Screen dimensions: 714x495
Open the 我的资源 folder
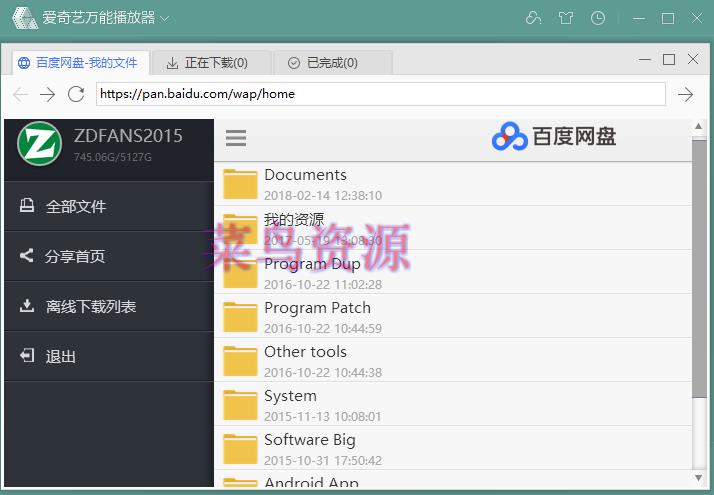[x=453, y=228]
